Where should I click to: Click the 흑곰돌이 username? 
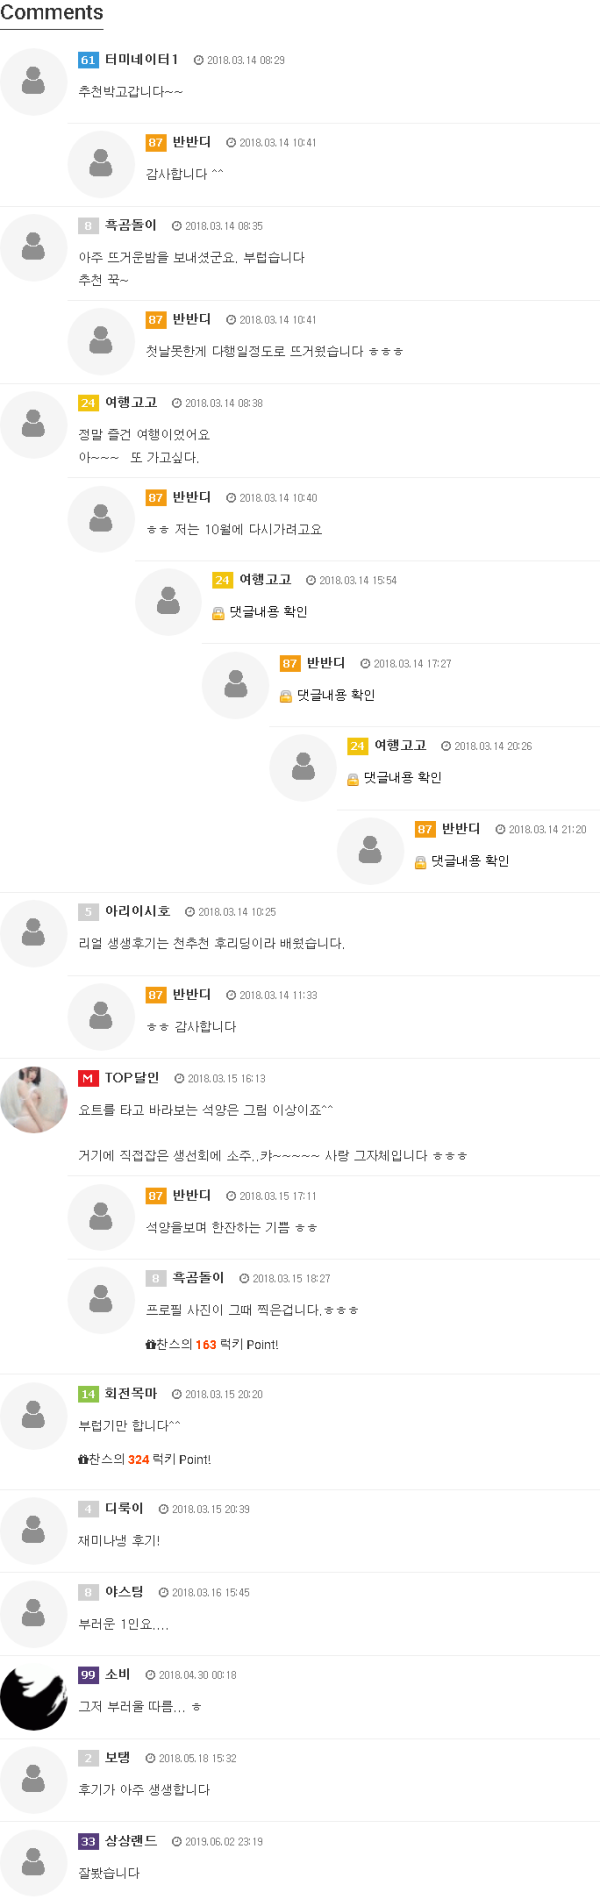click(121, 225)
